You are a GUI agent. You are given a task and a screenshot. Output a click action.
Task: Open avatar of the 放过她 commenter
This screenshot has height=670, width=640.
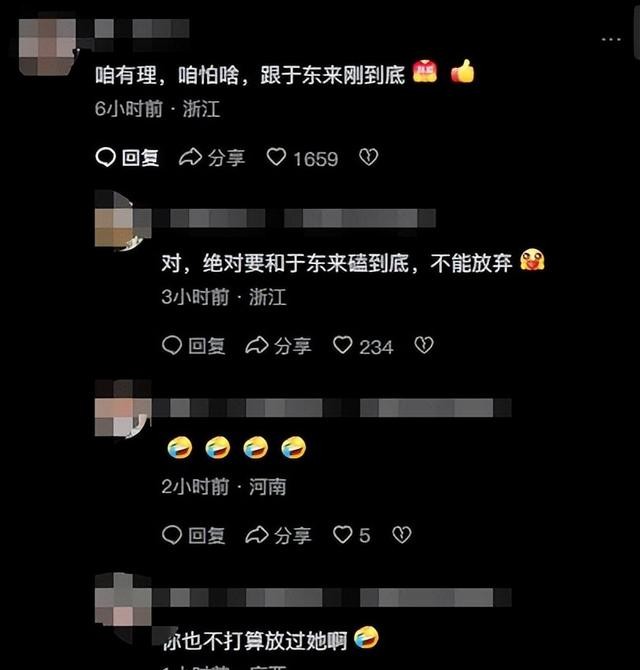[123, 600]
